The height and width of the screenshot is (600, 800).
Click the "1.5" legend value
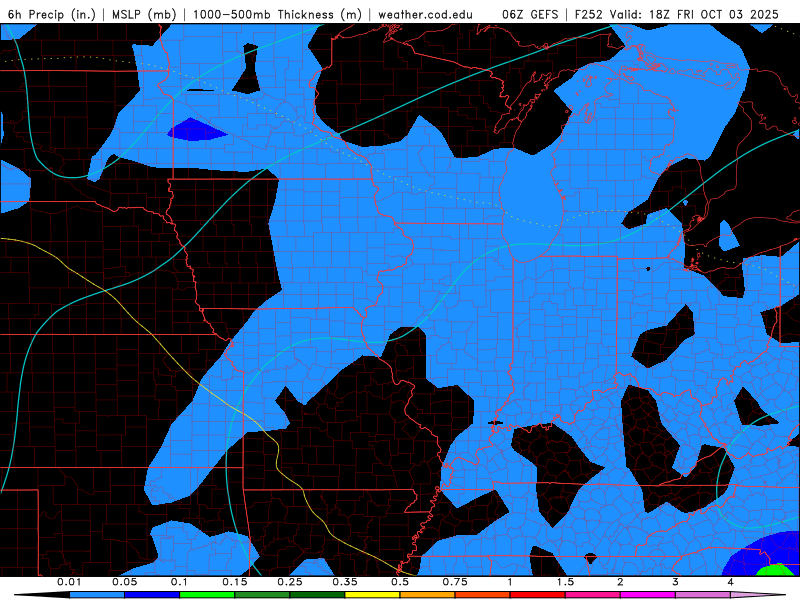(565, 582)
